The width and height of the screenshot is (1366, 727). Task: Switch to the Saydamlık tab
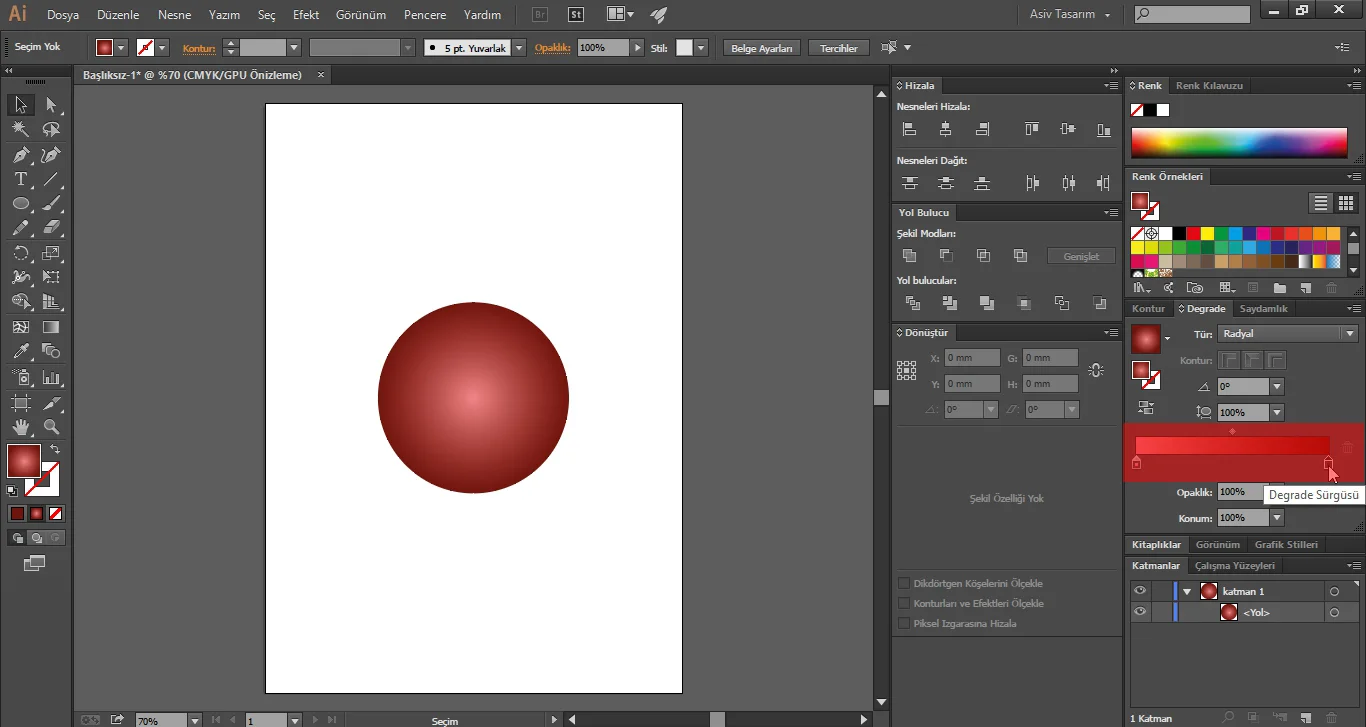tap(1264, 309)
